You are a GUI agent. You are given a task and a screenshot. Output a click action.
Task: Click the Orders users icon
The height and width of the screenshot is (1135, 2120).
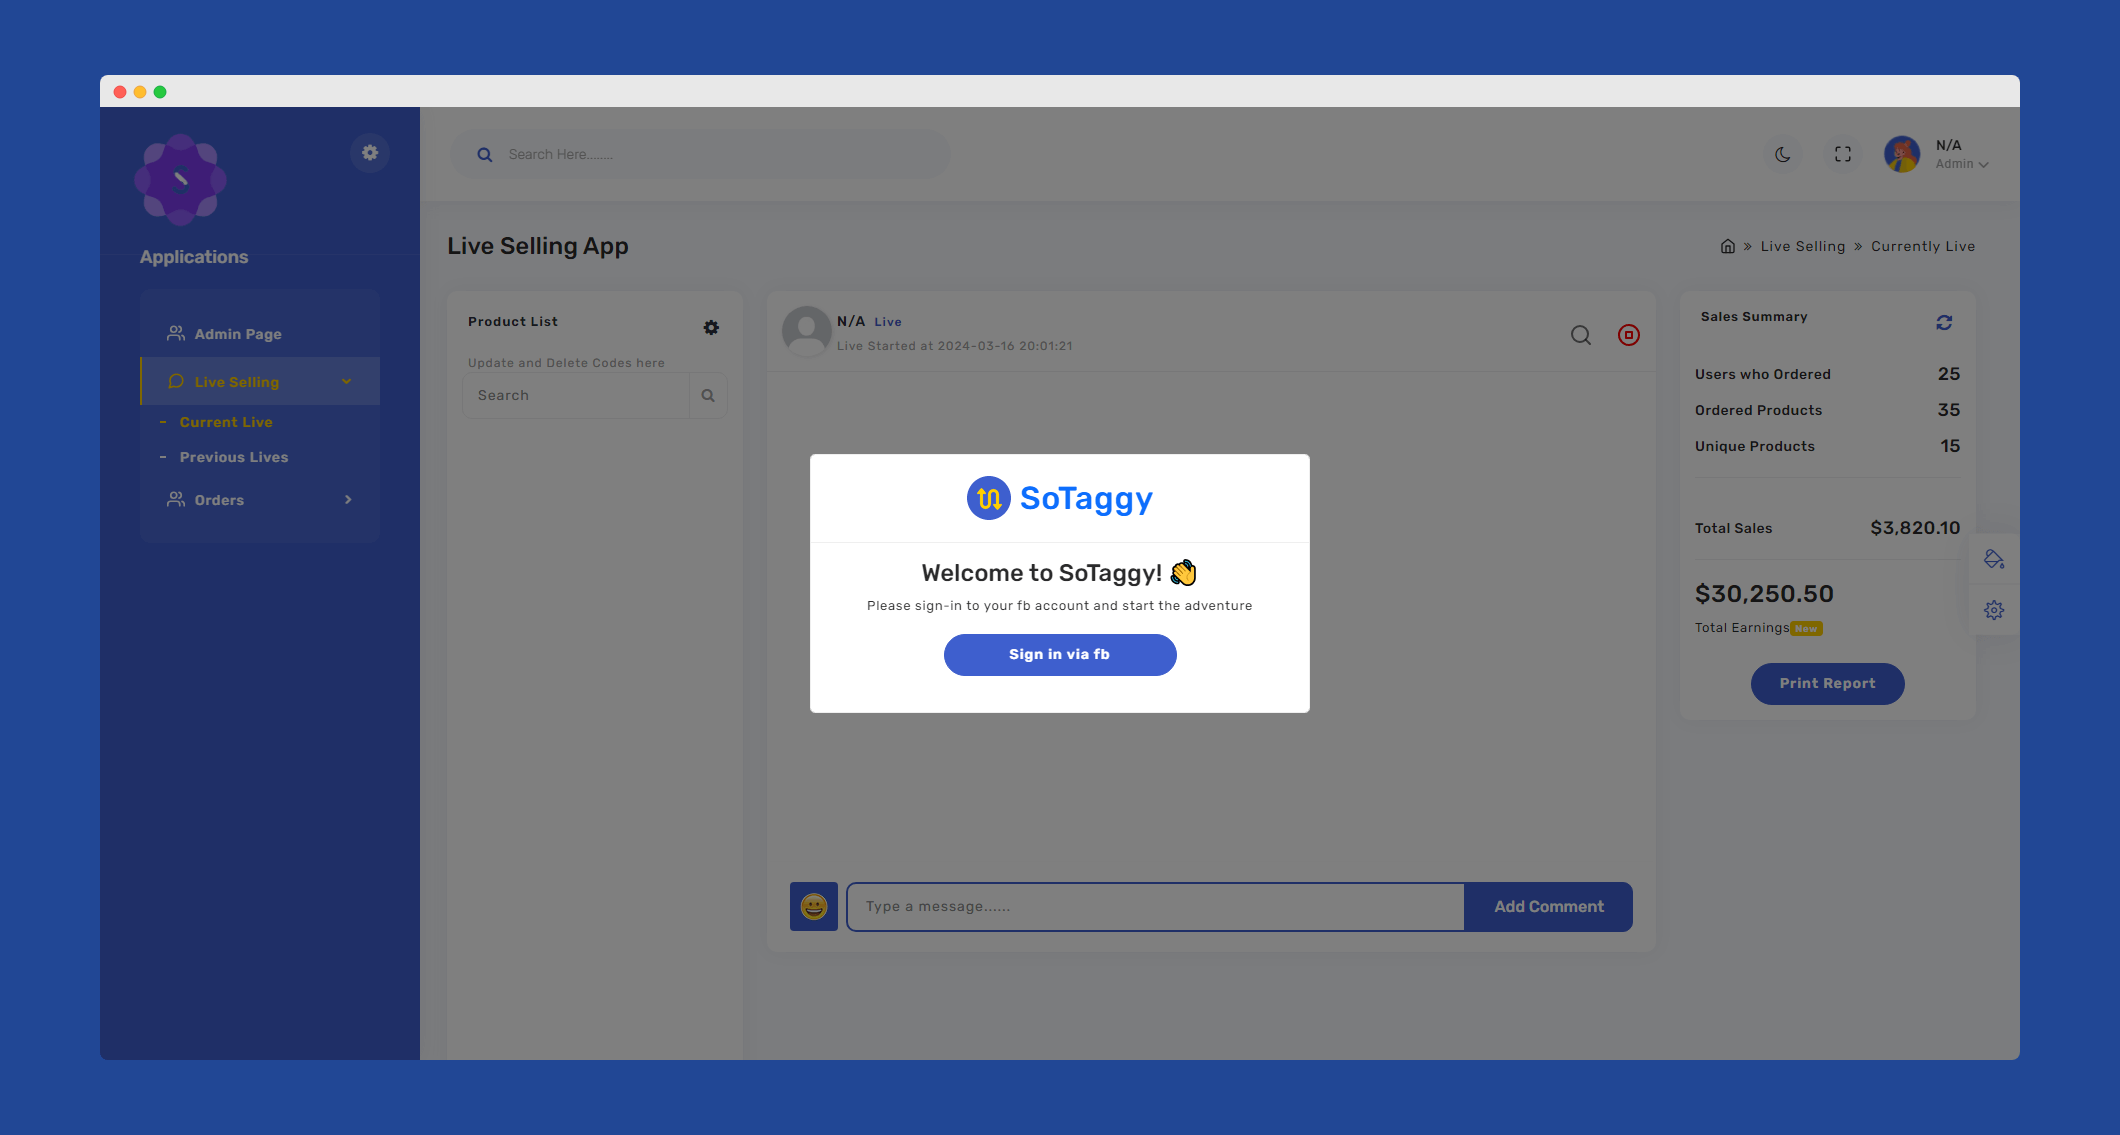[x=176, y=499]
